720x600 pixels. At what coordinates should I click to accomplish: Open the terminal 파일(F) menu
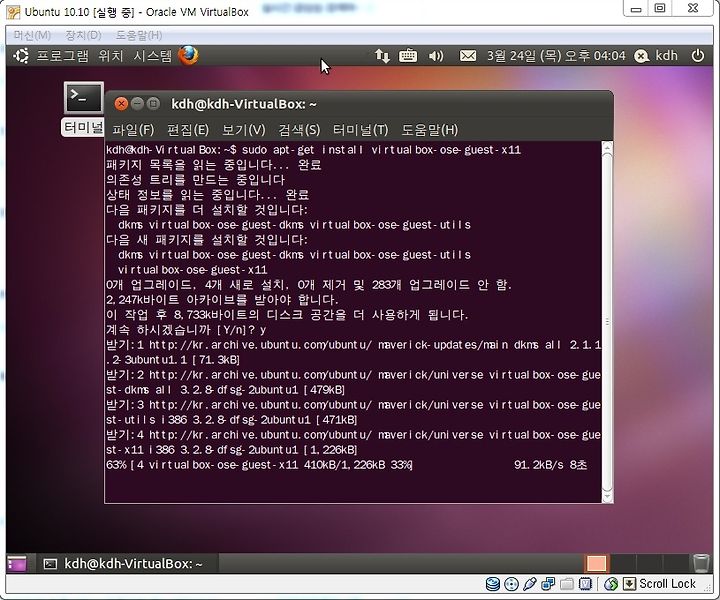pyautogui.click(x=133, y=130)
